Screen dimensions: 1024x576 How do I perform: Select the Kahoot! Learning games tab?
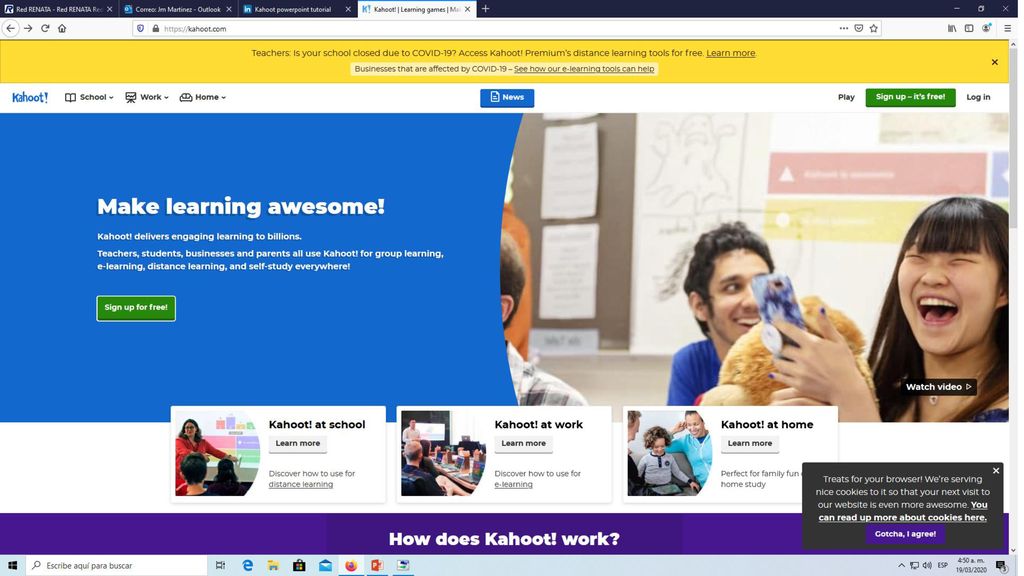pyautogui.click(x=416, y=9)
